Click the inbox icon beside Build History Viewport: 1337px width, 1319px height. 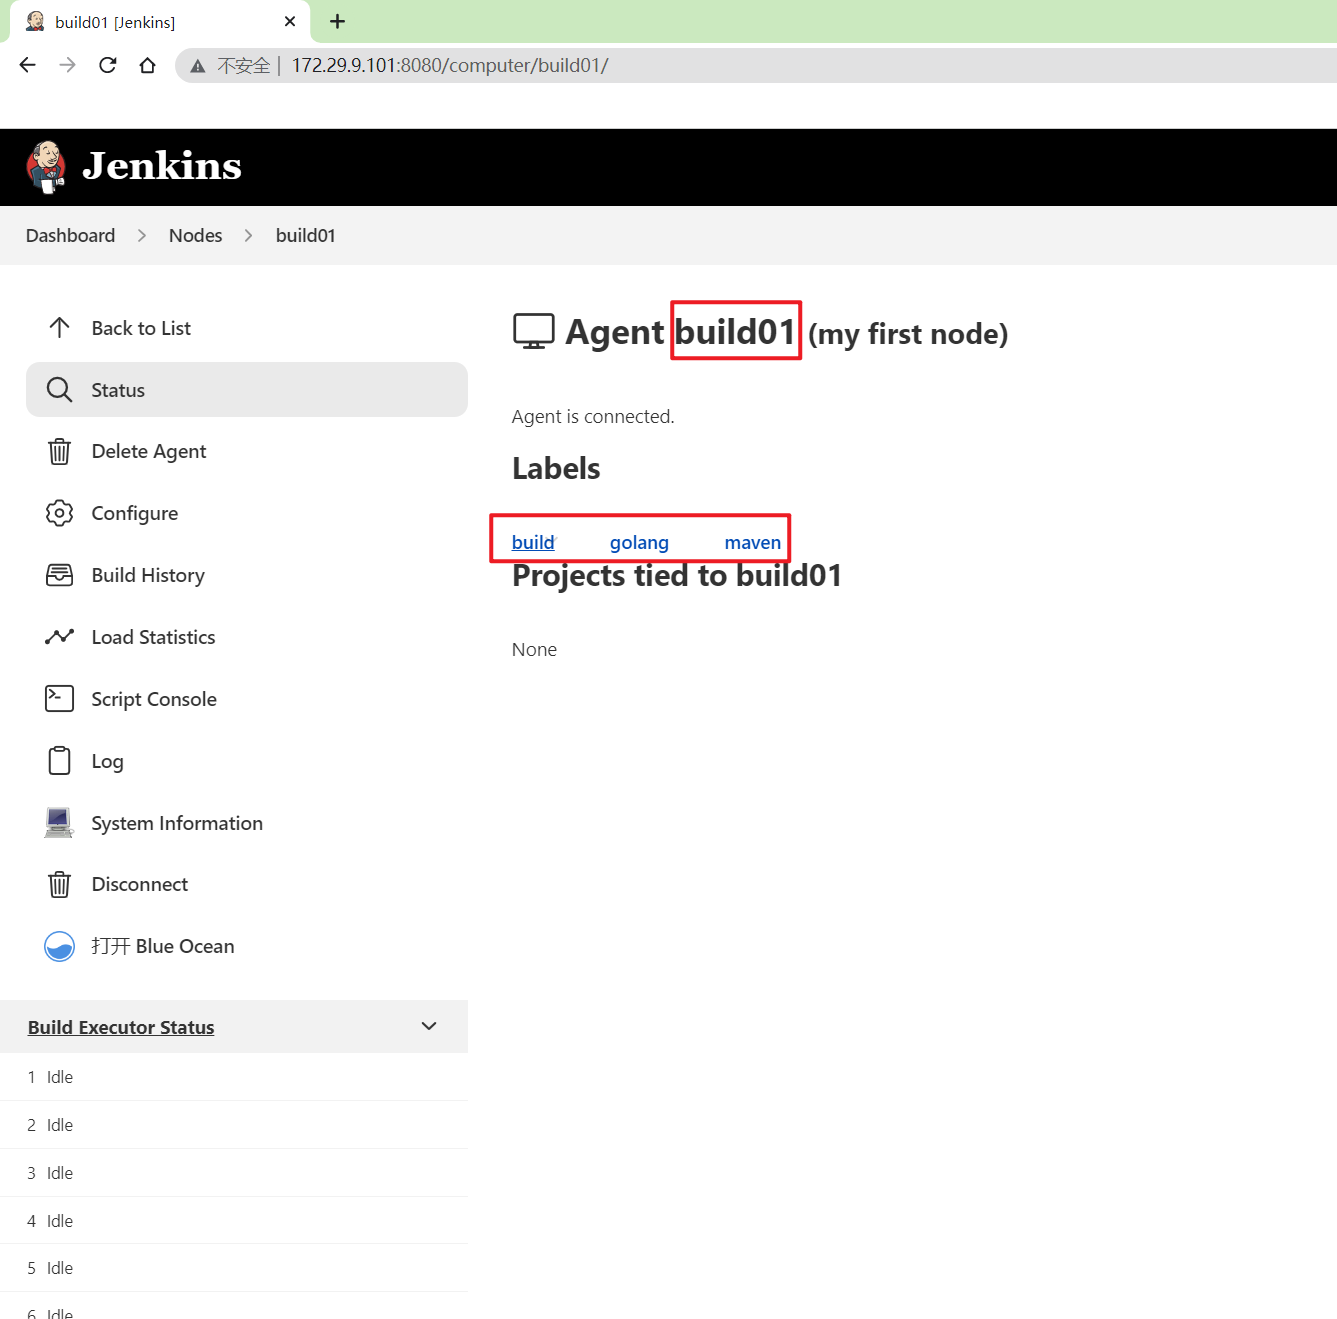[x=59, y=575]
